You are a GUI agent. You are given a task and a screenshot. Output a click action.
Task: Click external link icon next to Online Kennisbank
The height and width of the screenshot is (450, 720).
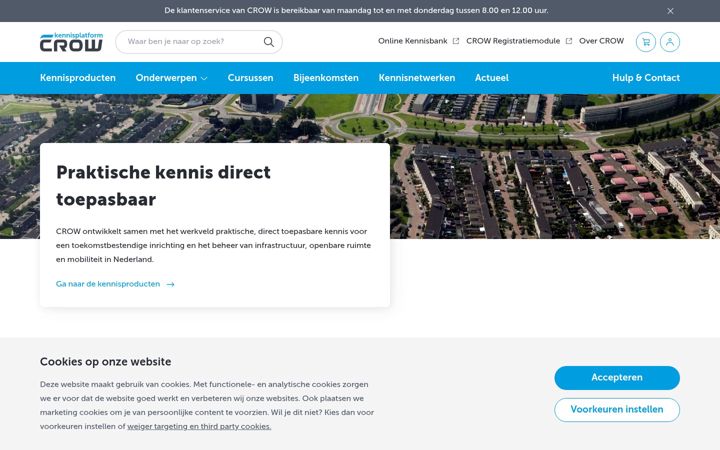point(456,41)
